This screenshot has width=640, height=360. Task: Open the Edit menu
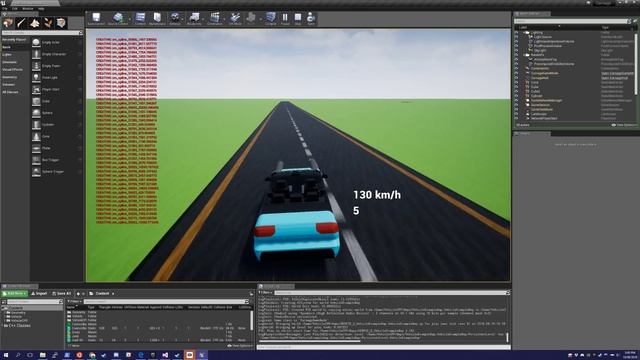(15, 9)
